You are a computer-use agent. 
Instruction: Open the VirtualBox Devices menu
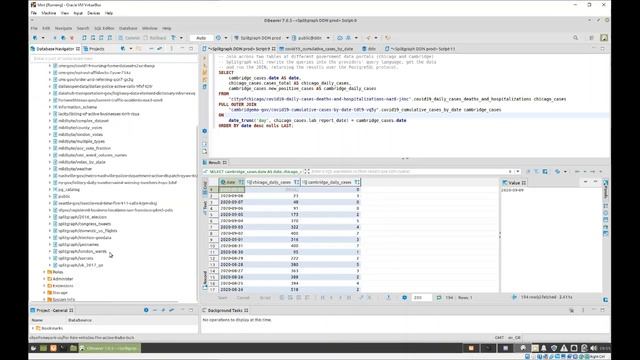point(93,13)
